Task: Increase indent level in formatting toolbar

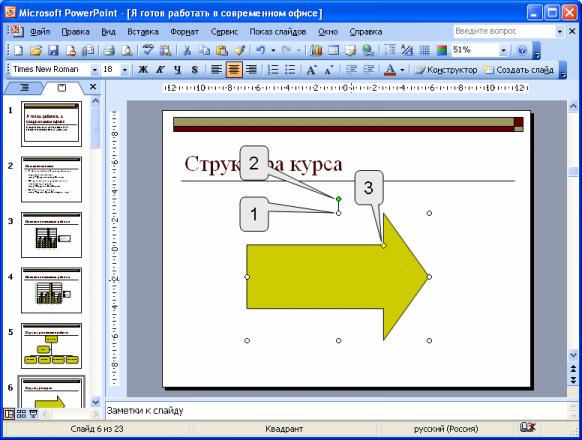Action: 368,70
